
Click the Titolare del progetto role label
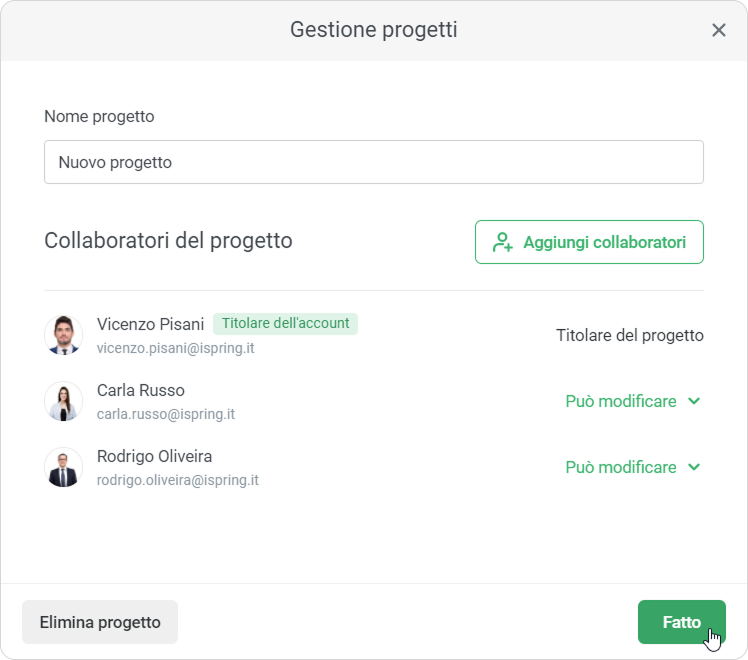pos(629,335)
